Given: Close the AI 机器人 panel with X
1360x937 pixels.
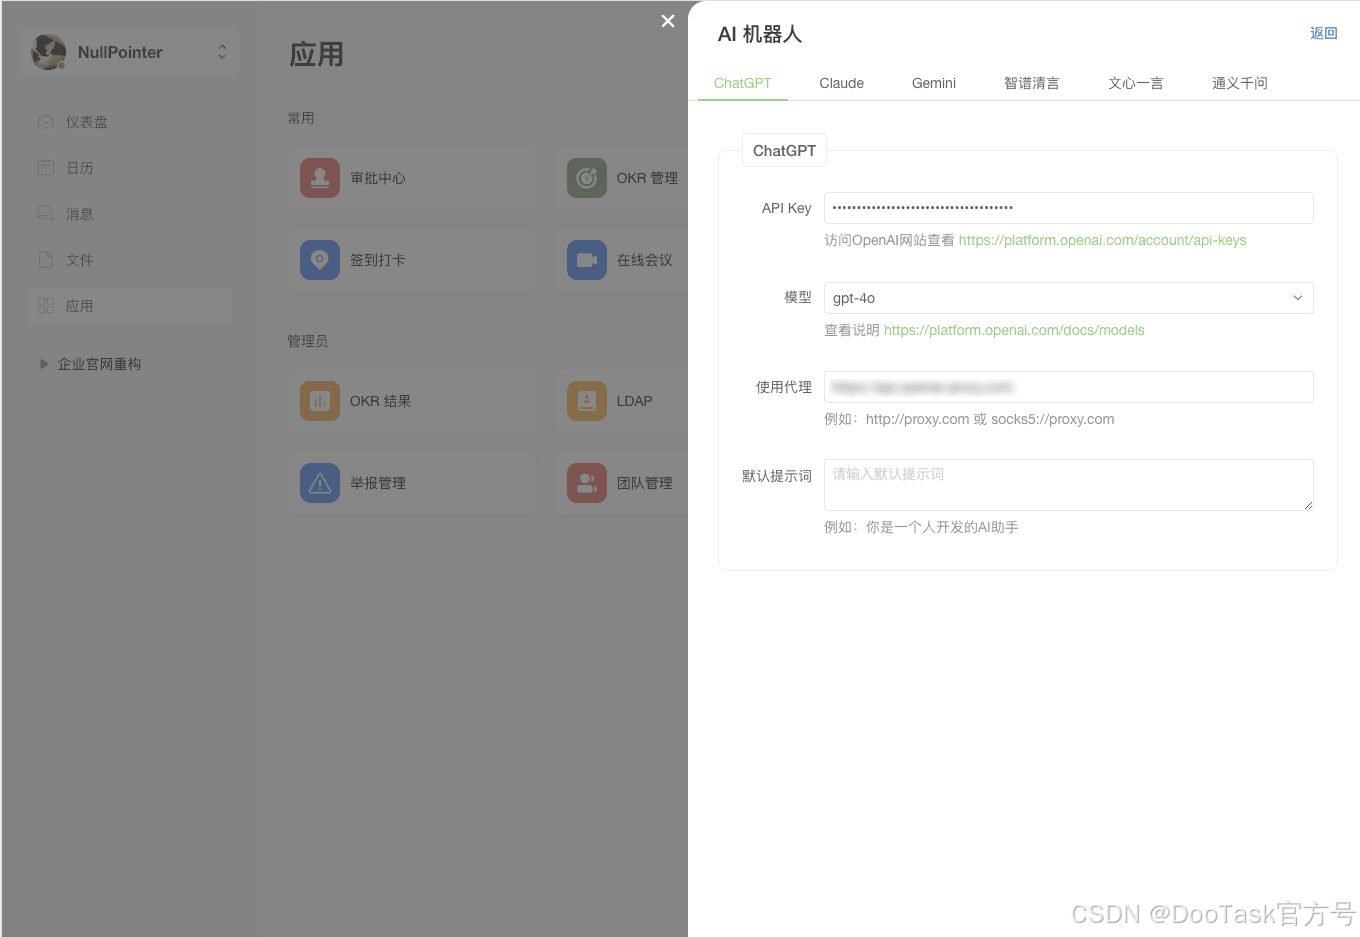Looking at the screenshot, I should [668, 21].
